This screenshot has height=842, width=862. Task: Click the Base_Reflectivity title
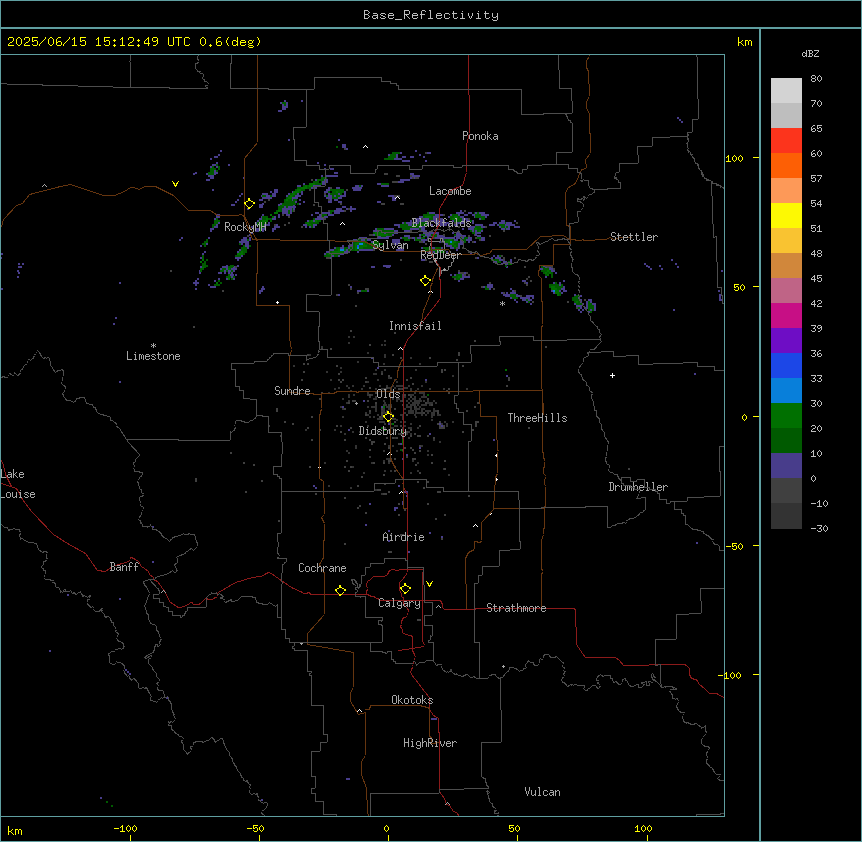point(431,15)
